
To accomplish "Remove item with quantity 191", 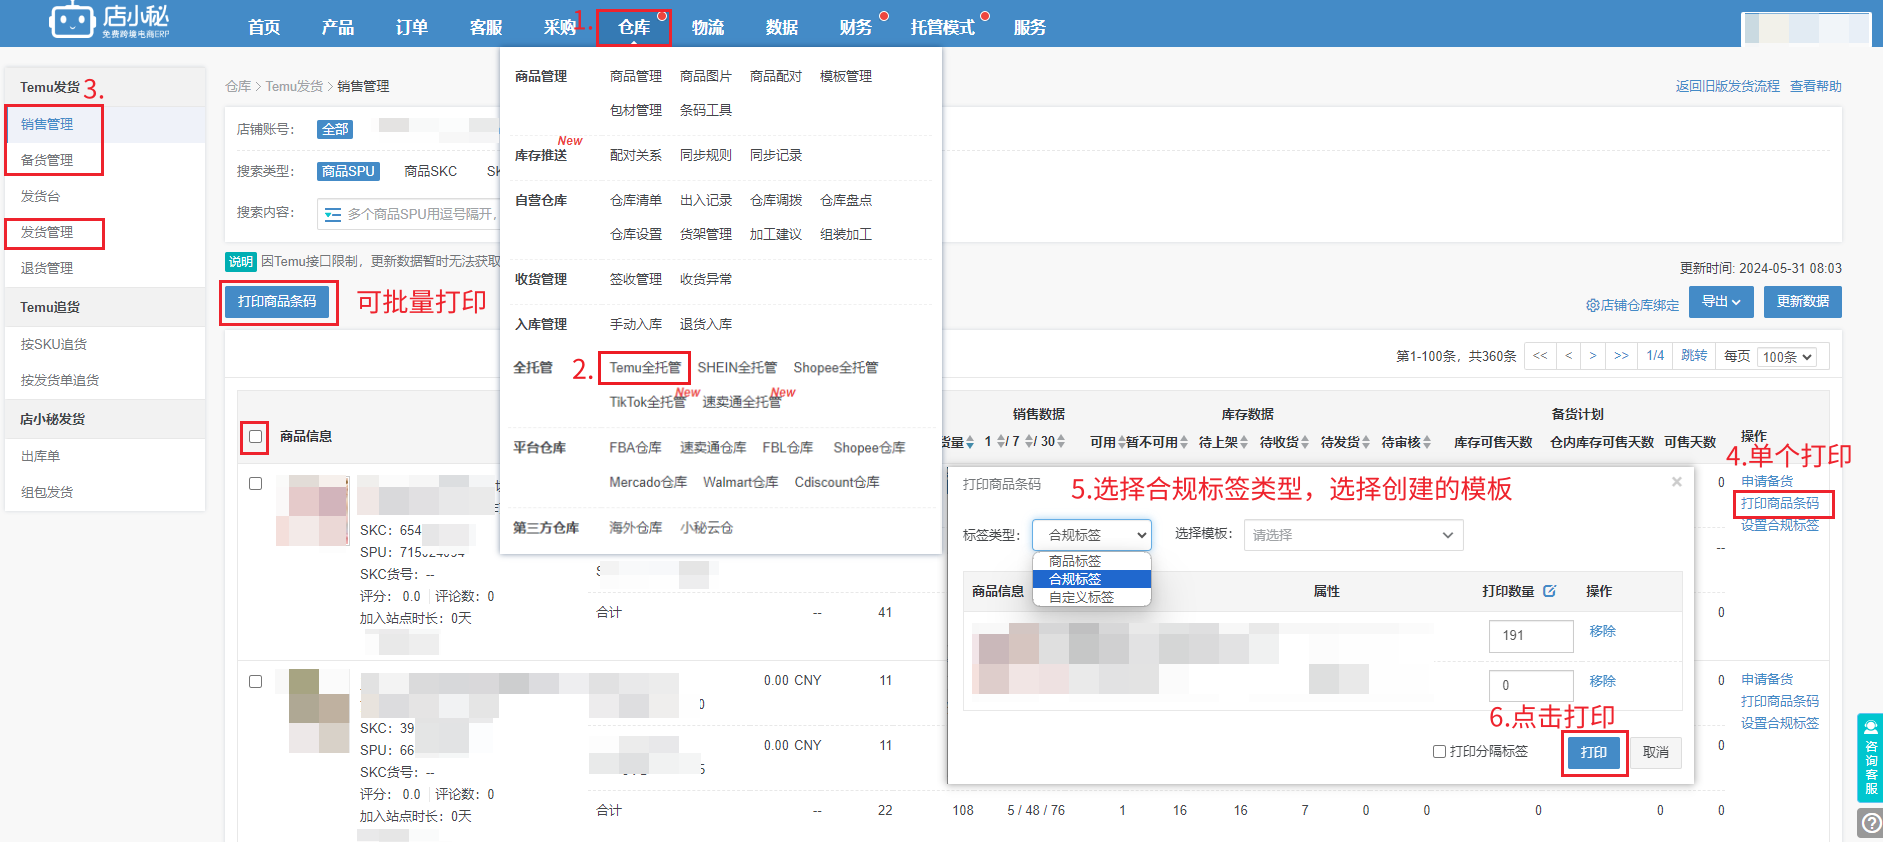I will [1603, 631].
